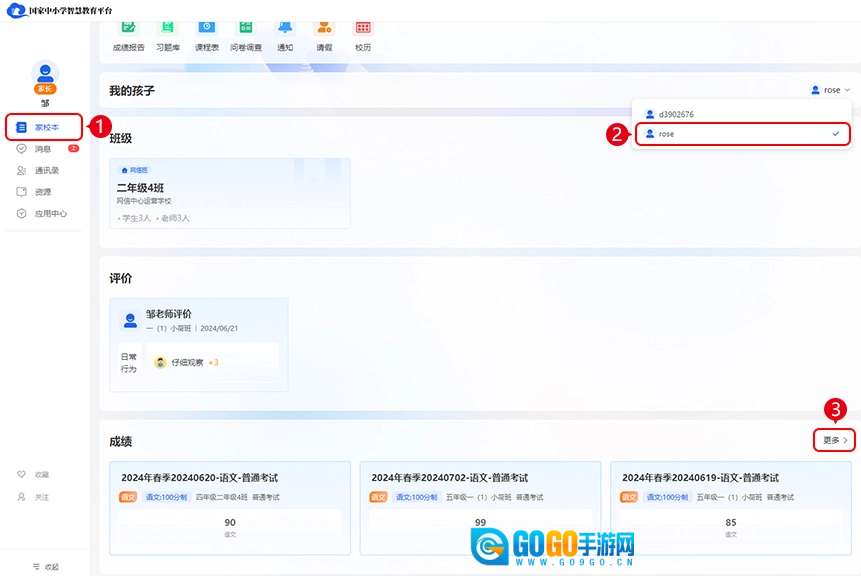Open the 请假 leave request icon
The height and width of the screenshot is (576, 861).
coord(324,29)
